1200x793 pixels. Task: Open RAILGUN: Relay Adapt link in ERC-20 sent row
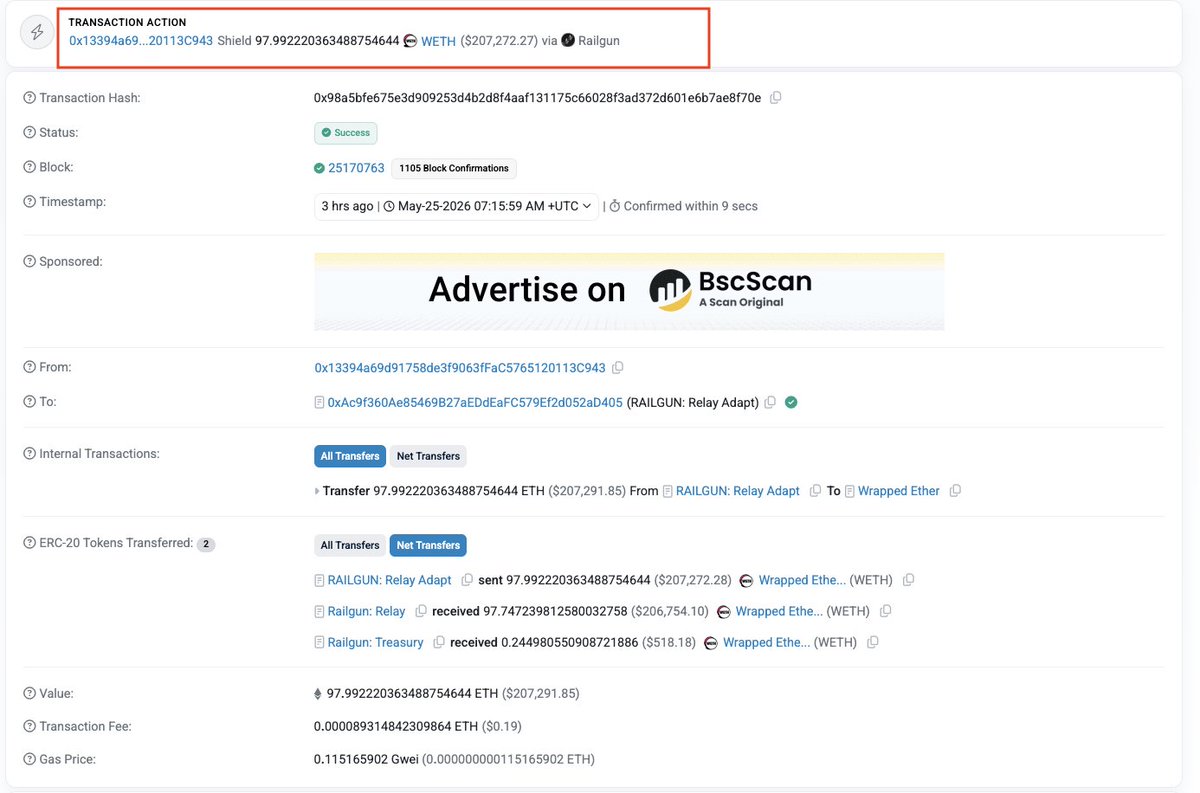[x=390, y=580]
